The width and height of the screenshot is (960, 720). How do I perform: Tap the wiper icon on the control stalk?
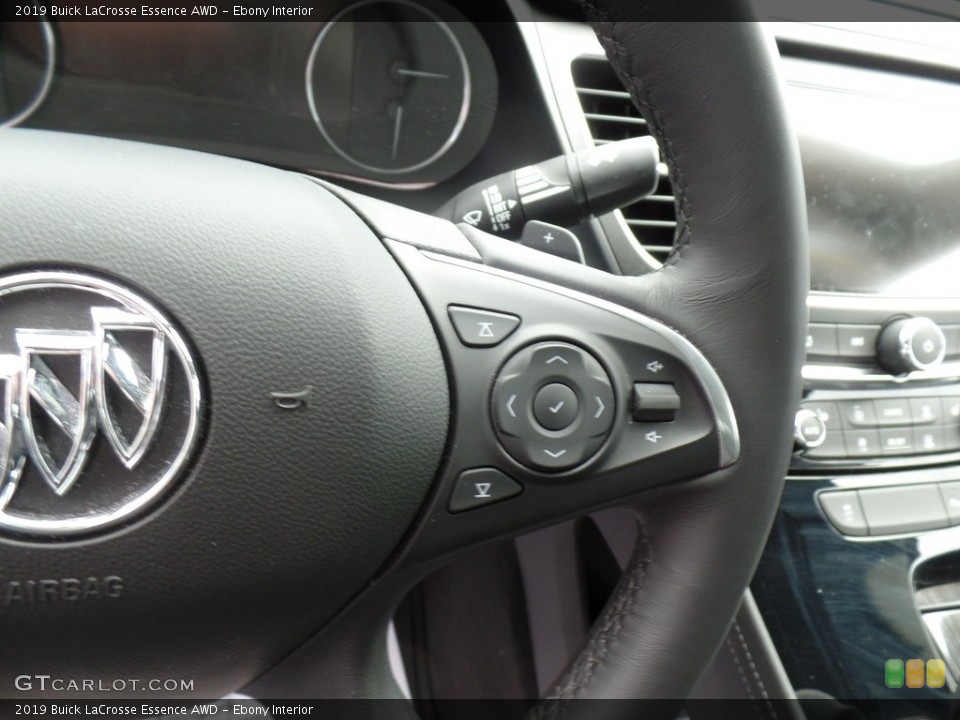click(x=473, y=216)
